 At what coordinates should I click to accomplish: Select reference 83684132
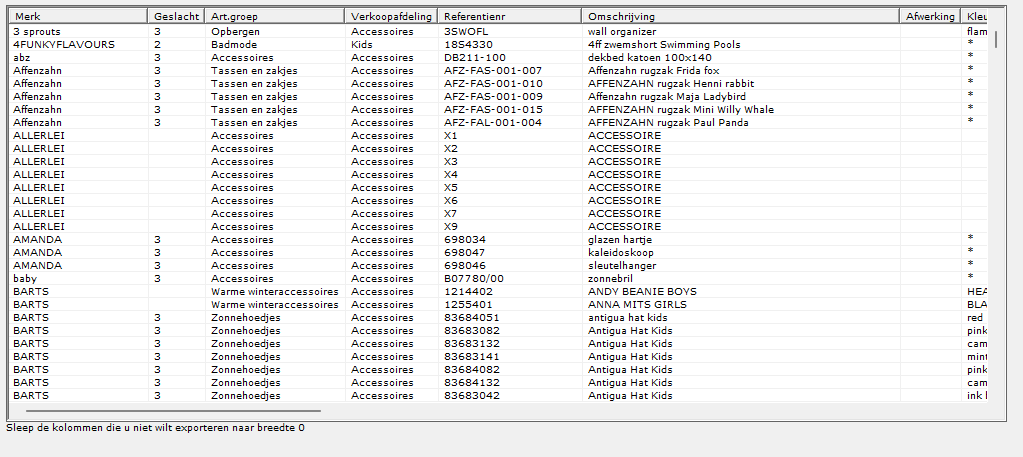(472, 383)
